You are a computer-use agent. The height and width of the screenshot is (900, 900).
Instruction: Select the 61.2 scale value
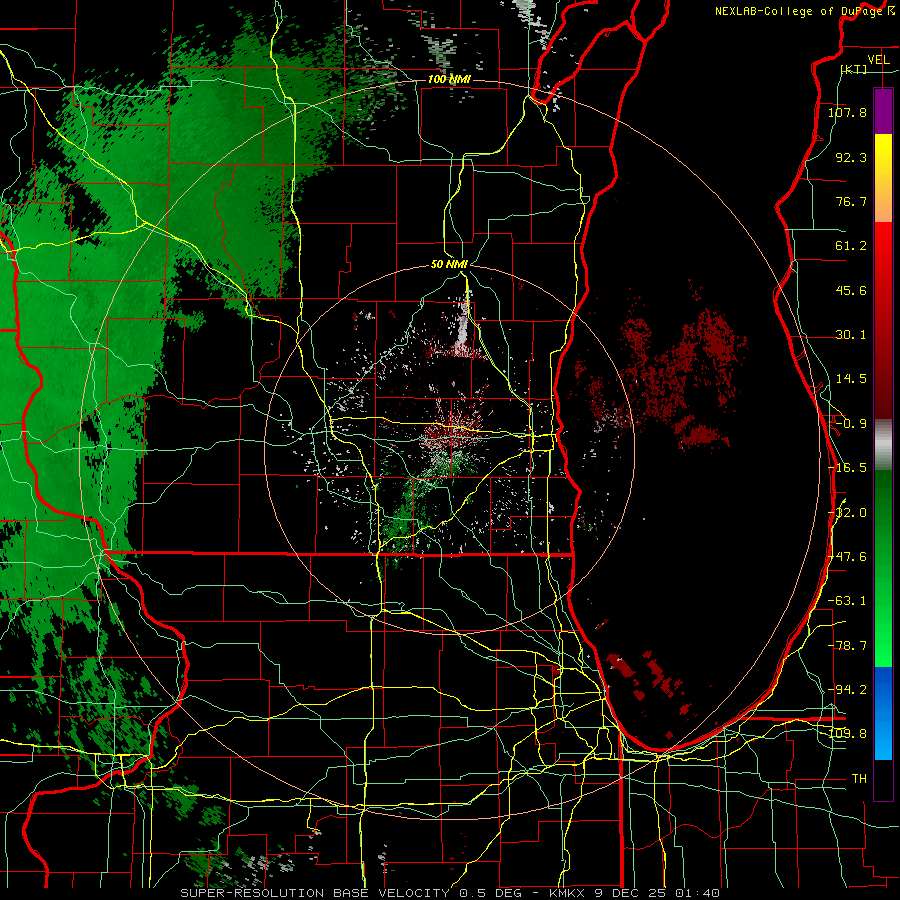point(851,246)
